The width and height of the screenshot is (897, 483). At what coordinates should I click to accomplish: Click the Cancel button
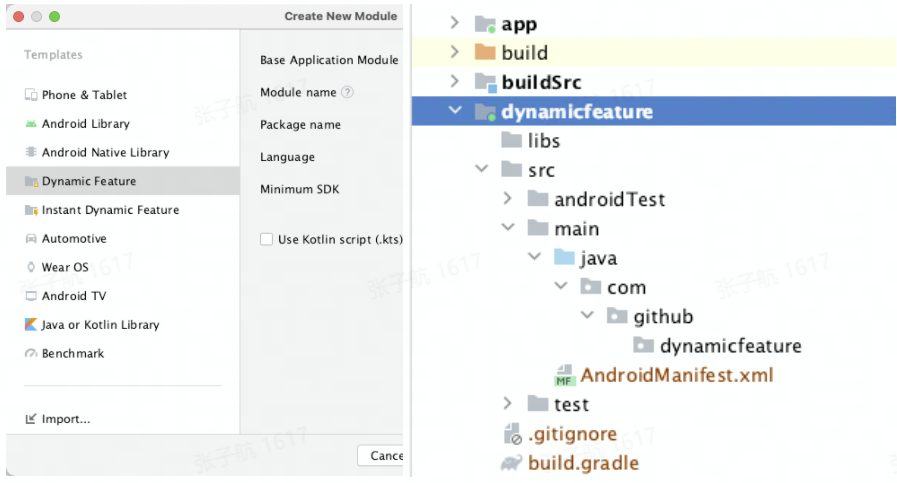point(384,455)
